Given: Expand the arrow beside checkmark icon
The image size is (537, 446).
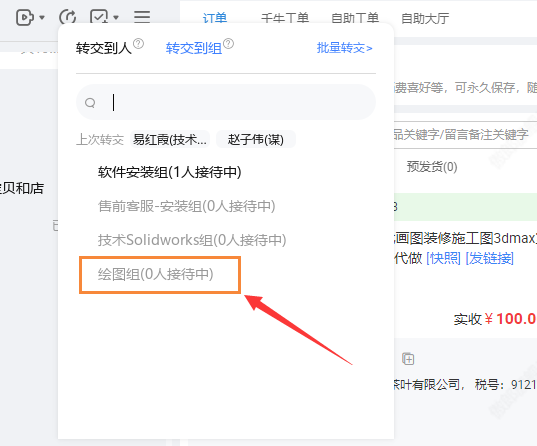Looking at the screenshot, I should pyautogui.click(x=116, y=17).
